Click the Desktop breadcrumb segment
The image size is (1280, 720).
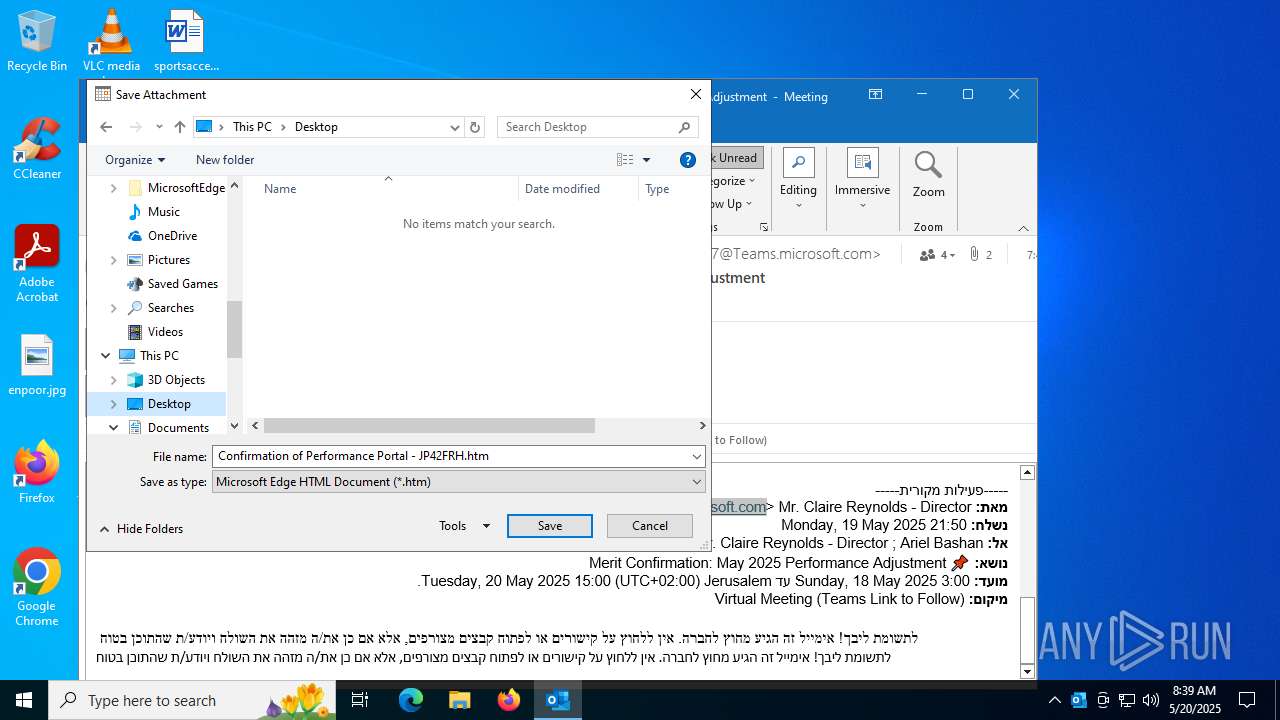point(316,127)
